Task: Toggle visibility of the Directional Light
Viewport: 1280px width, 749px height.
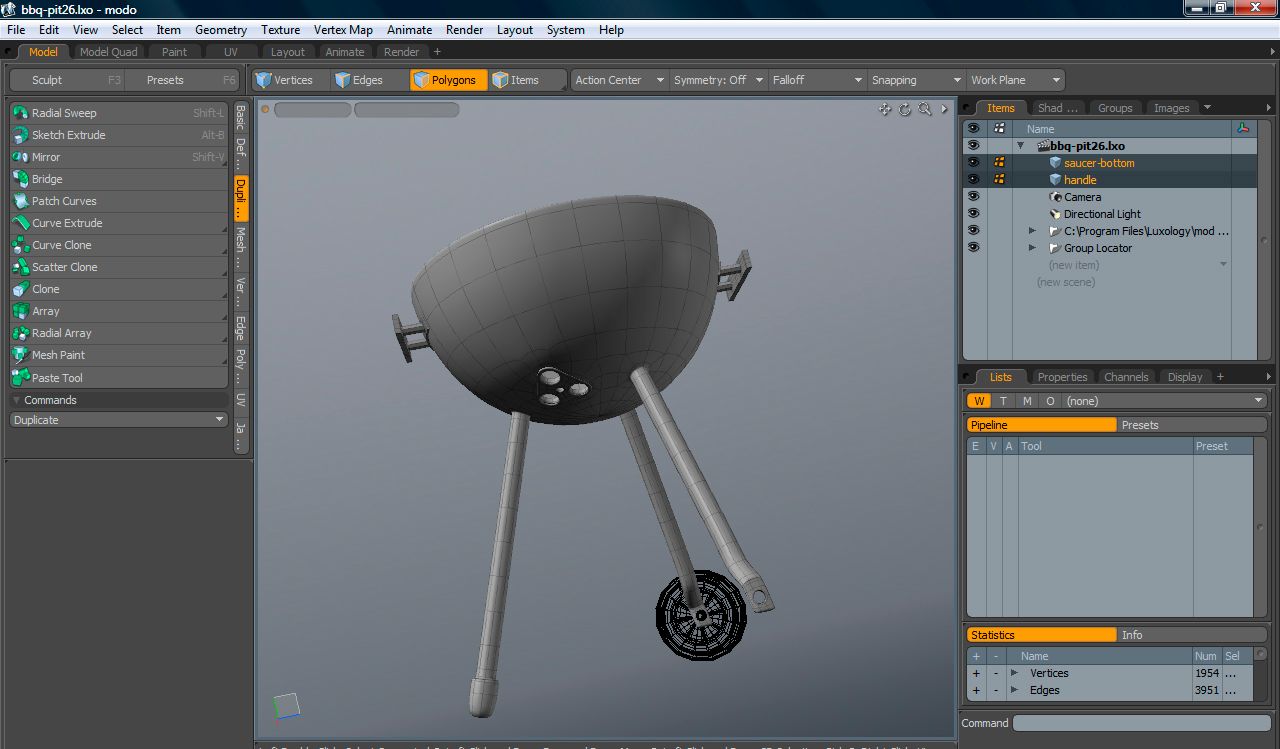Action: pyautogui.click(x=973, y=213)
